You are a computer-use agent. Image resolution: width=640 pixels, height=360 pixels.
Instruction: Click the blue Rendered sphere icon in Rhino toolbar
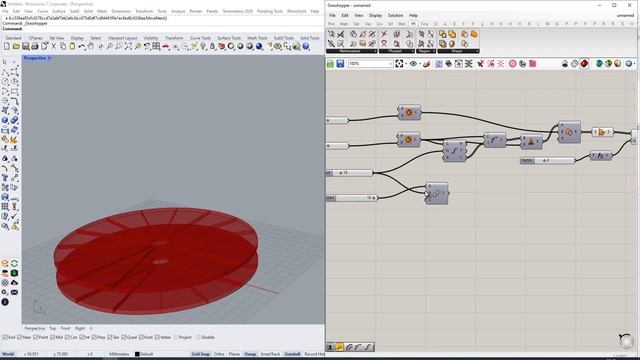coord(259,47)
